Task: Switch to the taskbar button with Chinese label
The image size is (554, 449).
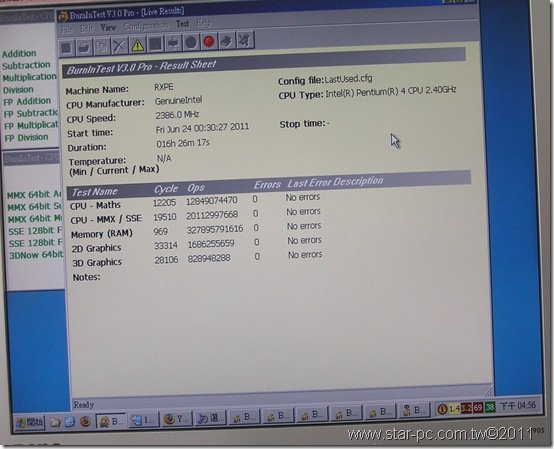Action: click(210, 419)
